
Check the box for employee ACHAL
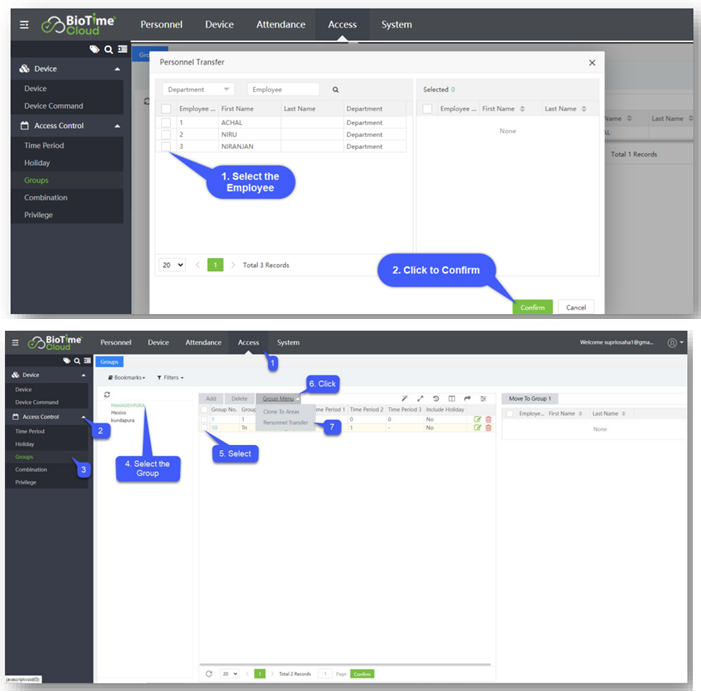[x=167, y=122]
